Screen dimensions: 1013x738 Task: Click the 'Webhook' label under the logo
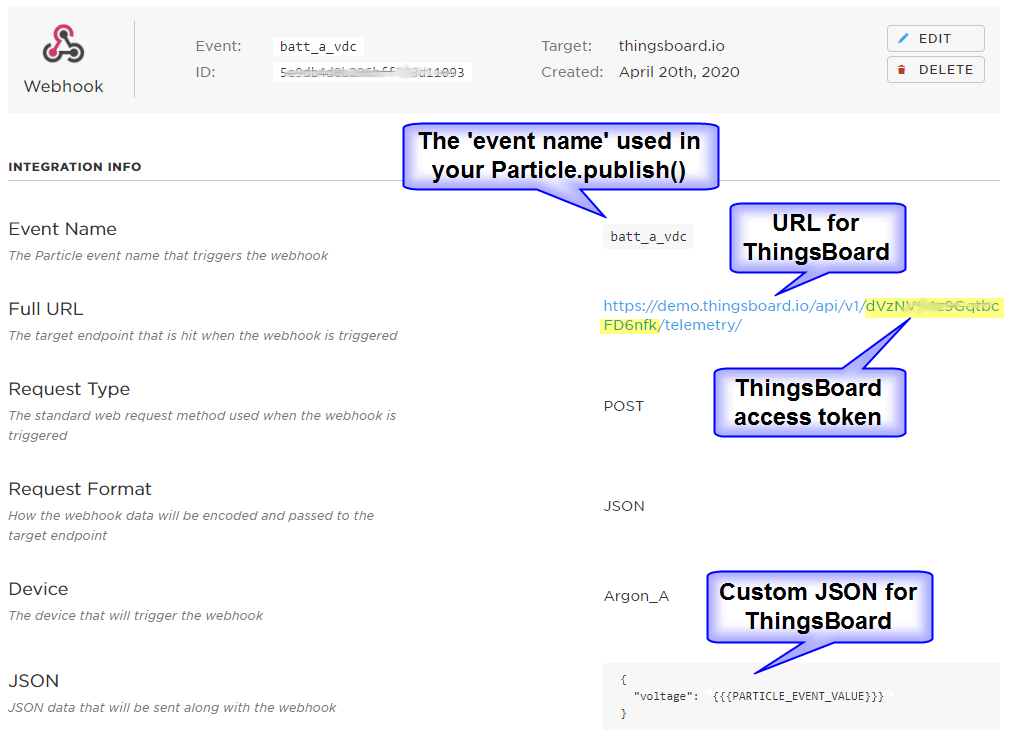pos(63,87)
